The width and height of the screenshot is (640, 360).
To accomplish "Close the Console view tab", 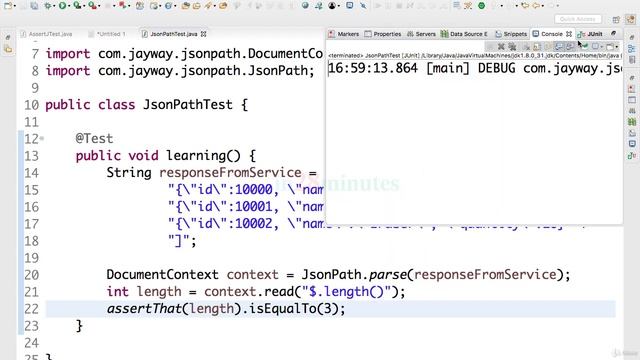I will pyautogui.click(x=569, y=34).
